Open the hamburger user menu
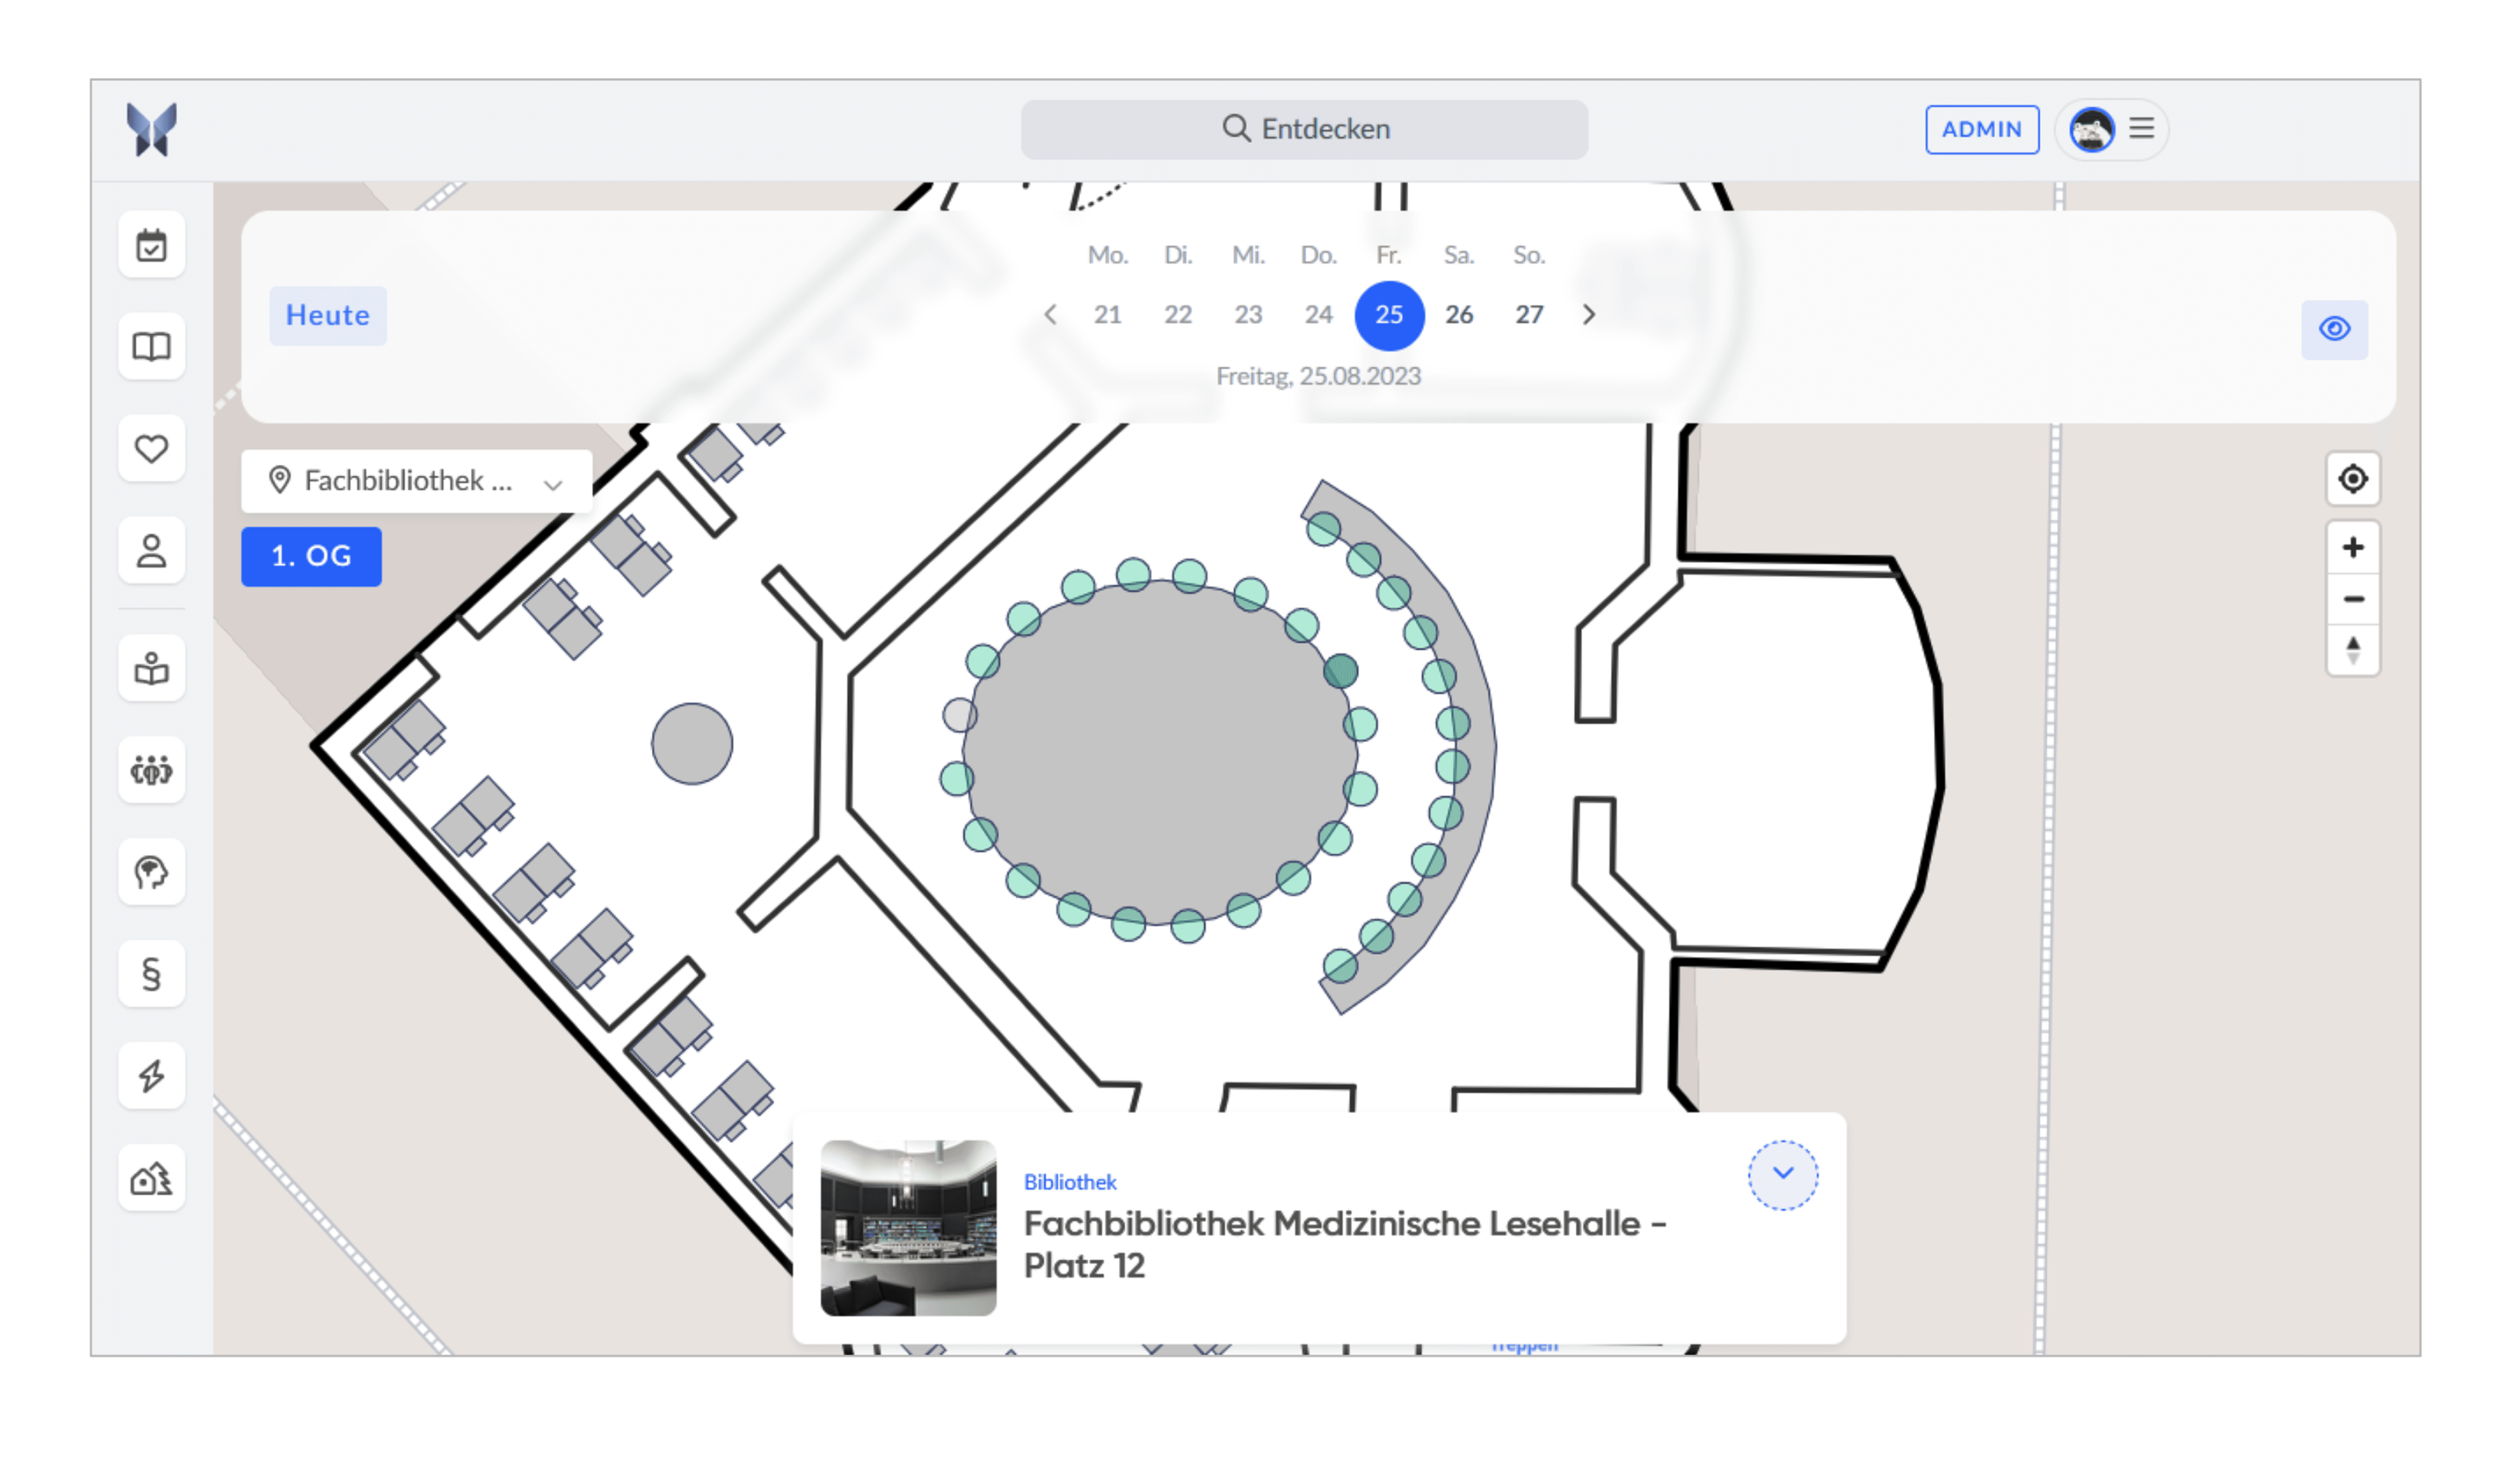Viewport: 2520px width, 1475px height. pyautogui.click(x=2141, y=129)
